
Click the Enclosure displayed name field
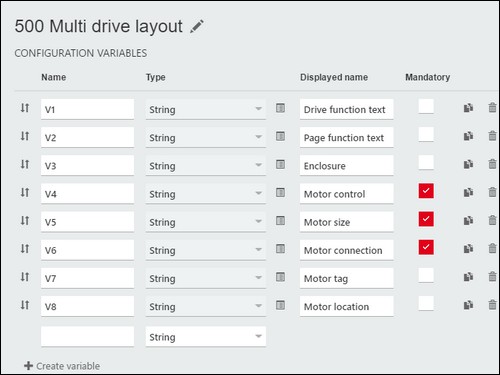pyautogui.click(x=347, y=166)
